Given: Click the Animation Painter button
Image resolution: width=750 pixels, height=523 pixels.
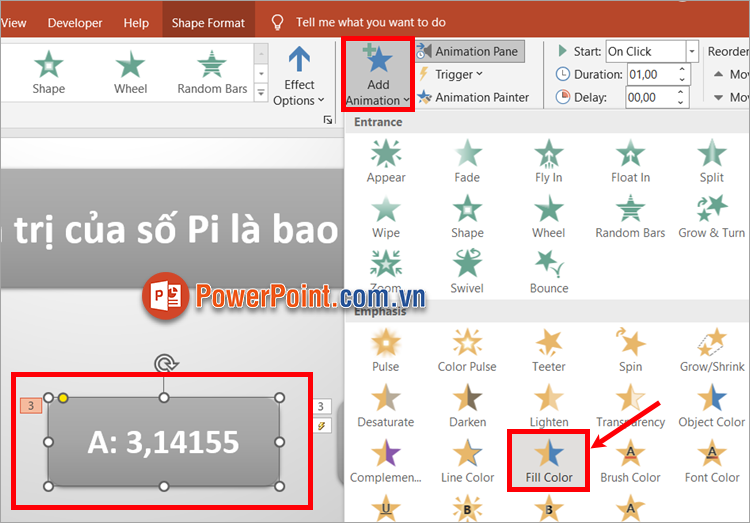Looking at the screenshot, I should click(x=473, y=97).
